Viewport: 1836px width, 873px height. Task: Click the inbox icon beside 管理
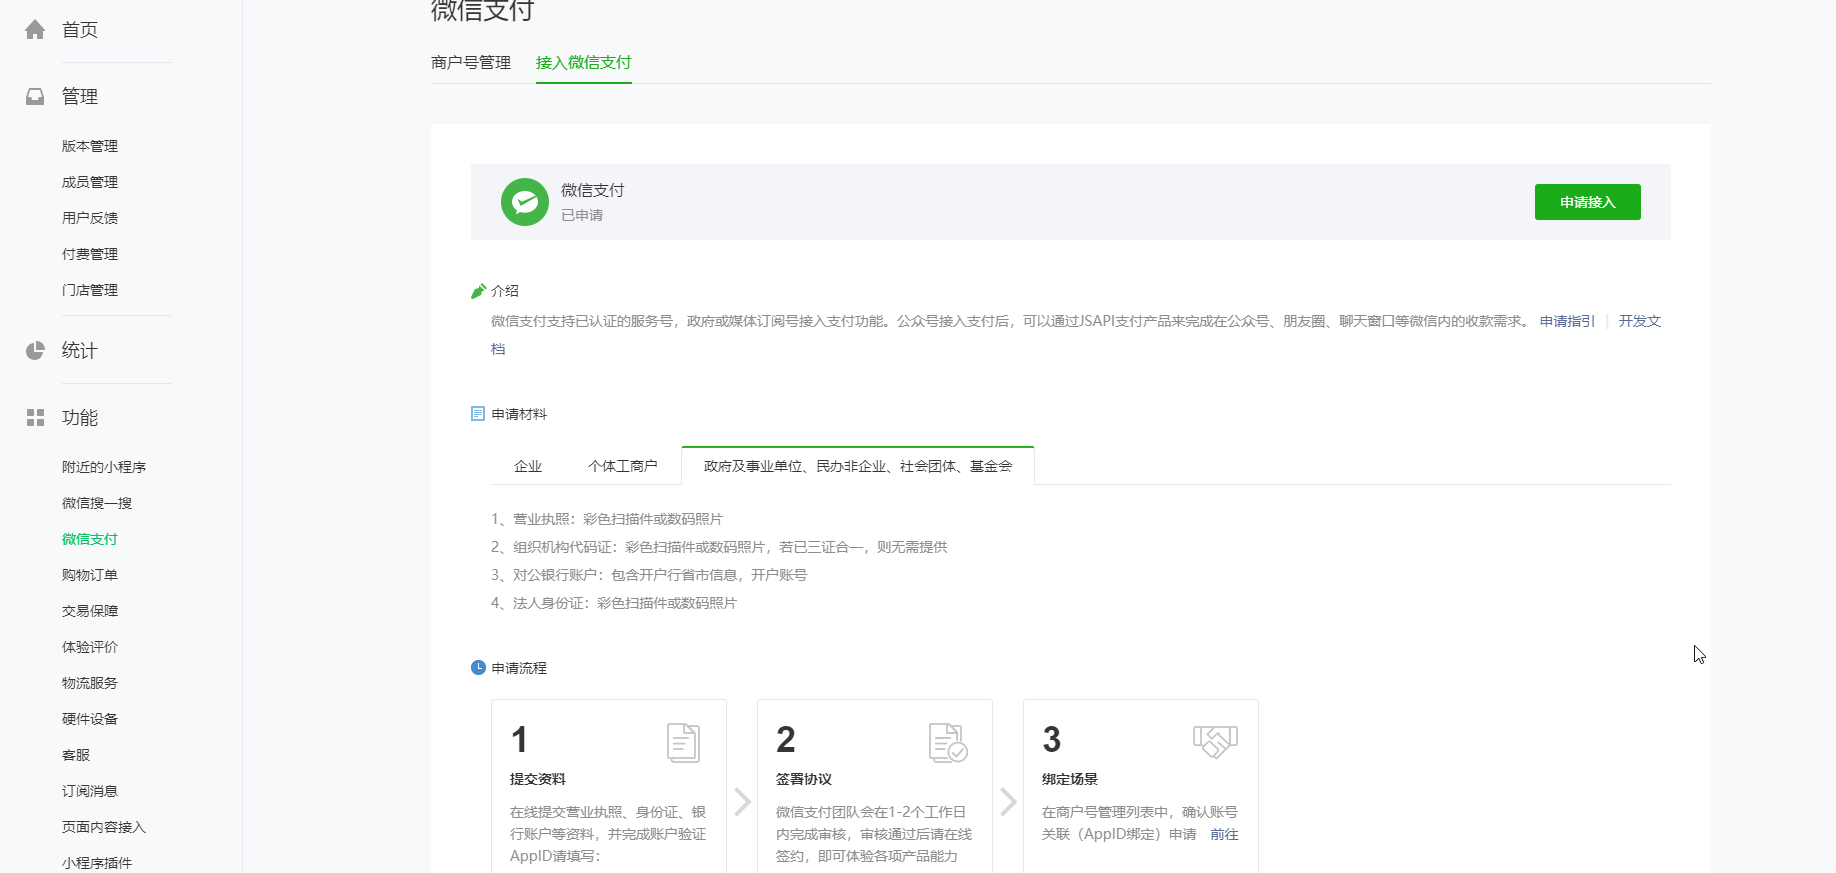click(x=35, y=97)
